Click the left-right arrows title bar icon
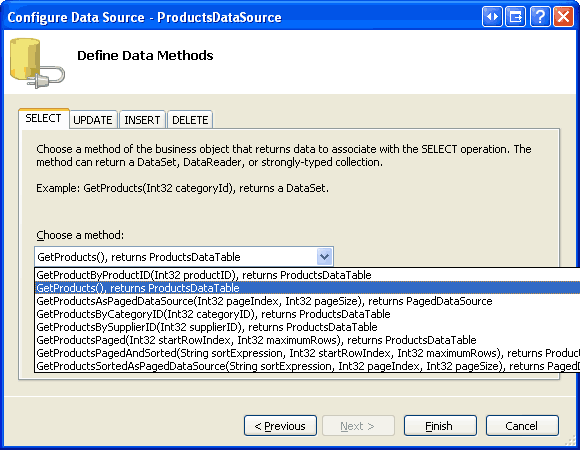Screen dimensions: 580x450 [x=492, y=17]
